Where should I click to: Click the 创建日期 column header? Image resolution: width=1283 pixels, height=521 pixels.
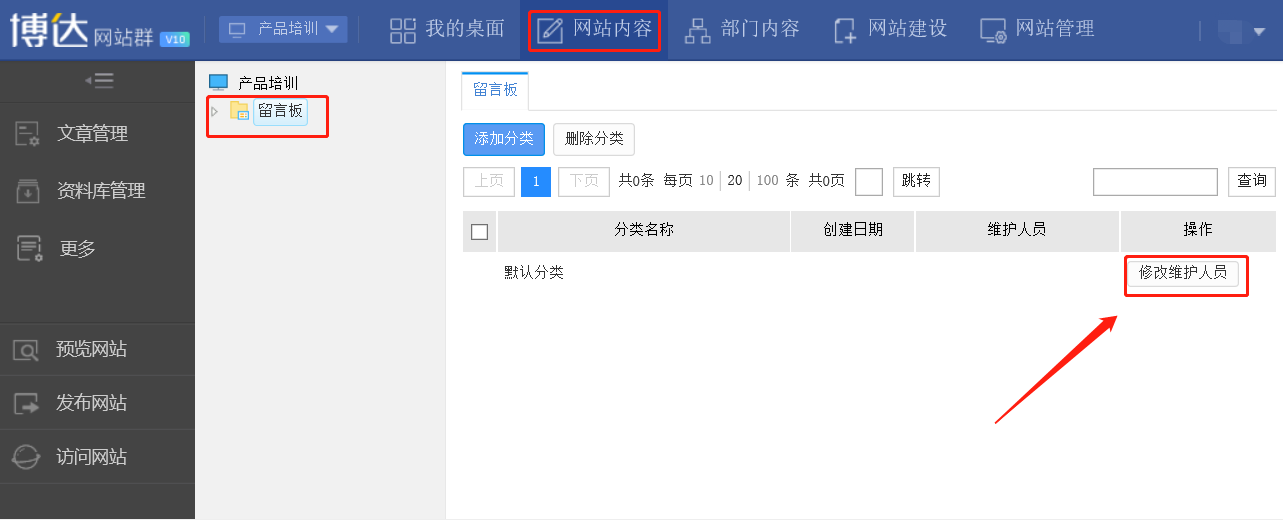pos(853,230)
